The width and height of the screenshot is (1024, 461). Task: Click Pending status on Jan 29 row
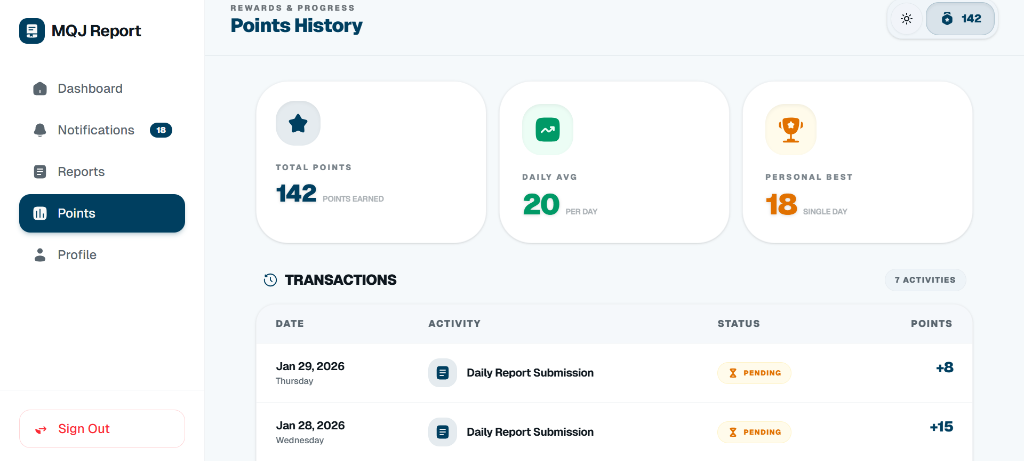pyautogui.click(x=754, y=373)
